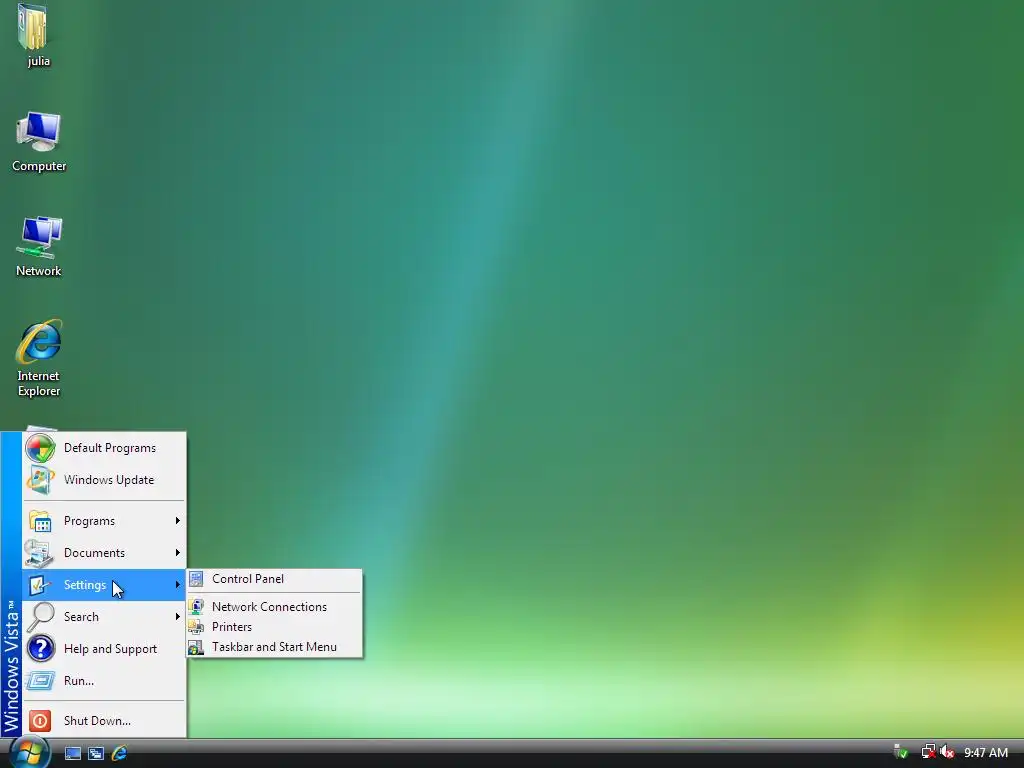The height and width of the screenshot is (768, 1024).
Task: Click the Search magnifier icon
Action: point(40,616)
